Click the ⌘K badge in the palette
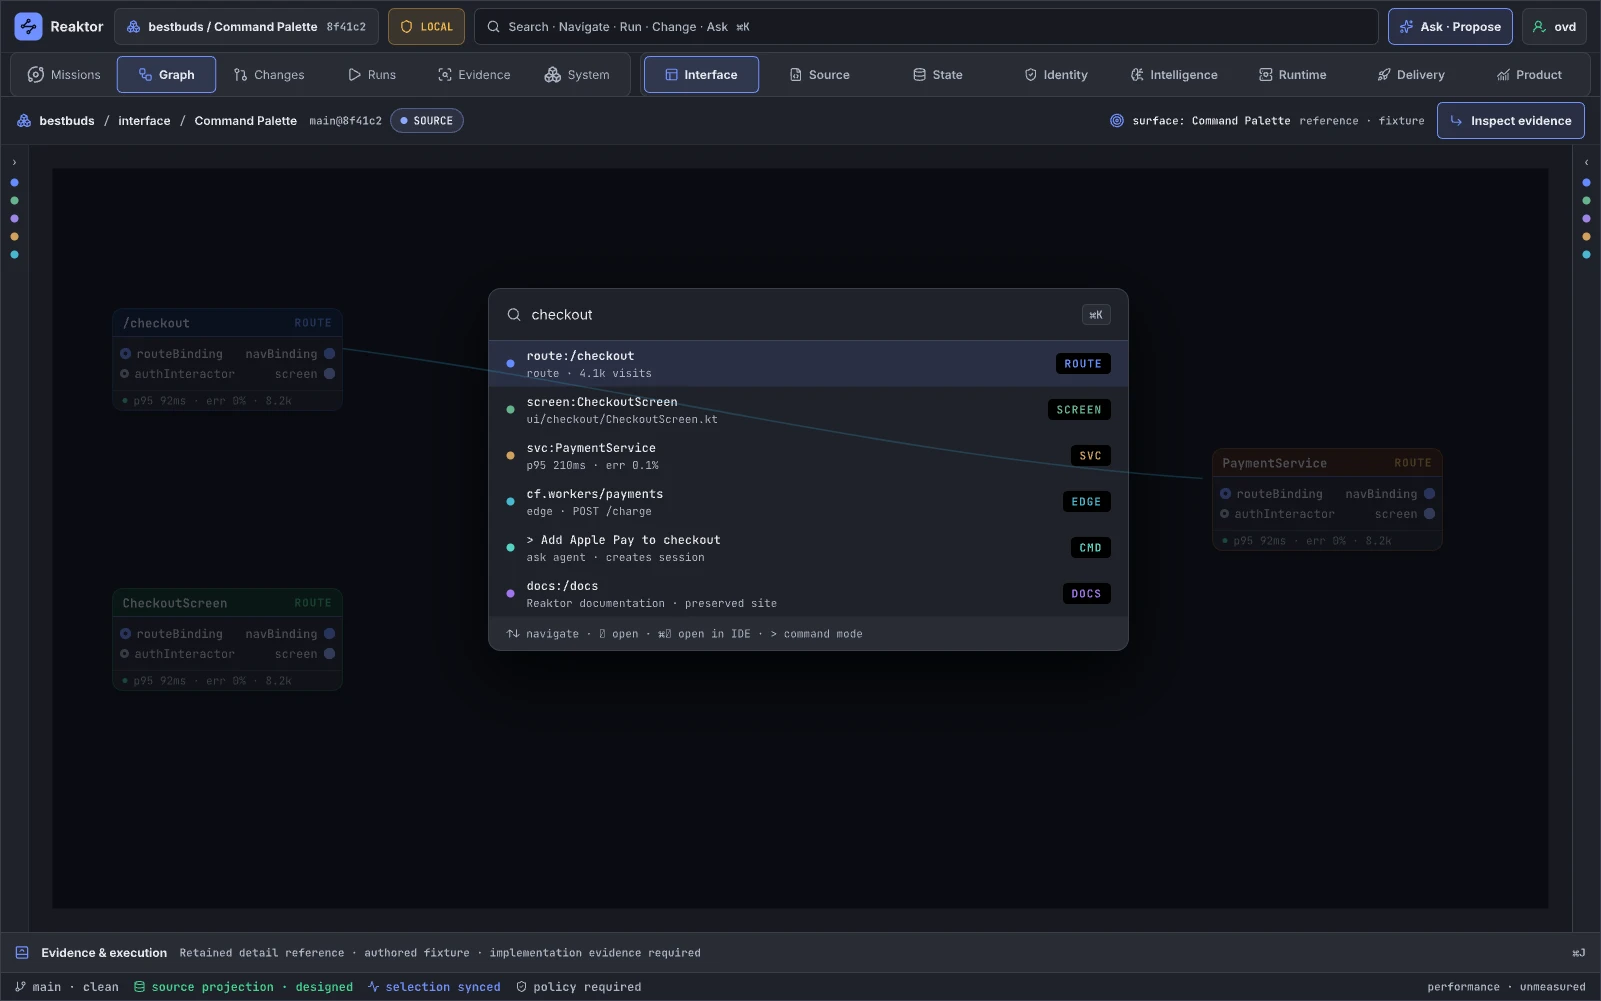The width and height of the screenshot is (1601, 1001). (x=1096, y=315)
